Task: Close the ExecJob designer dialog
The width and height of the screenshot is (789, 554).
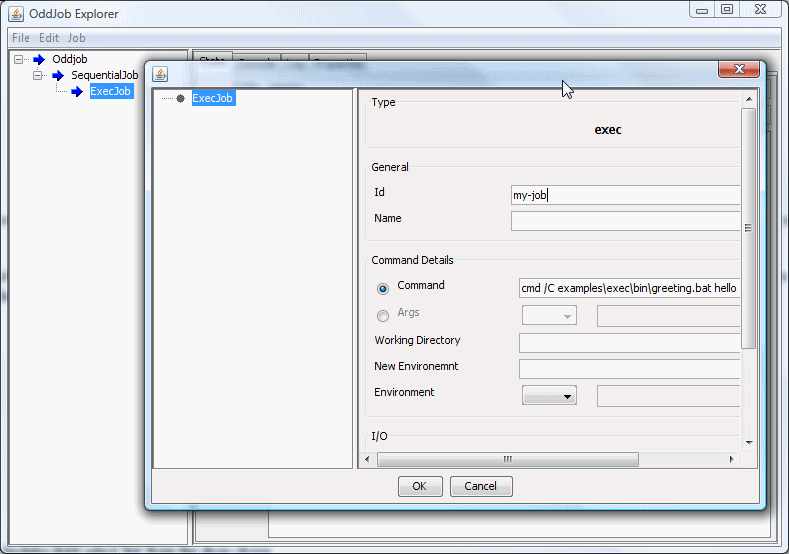Action: pyautogui.click(x=739, y=70)
